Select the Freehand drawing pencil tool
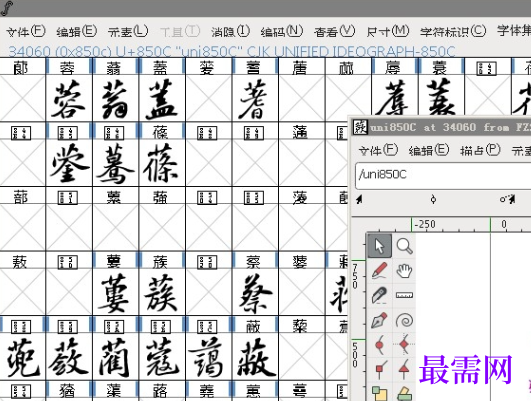Viewport: 531px width, 401px height. click(380, 270)
